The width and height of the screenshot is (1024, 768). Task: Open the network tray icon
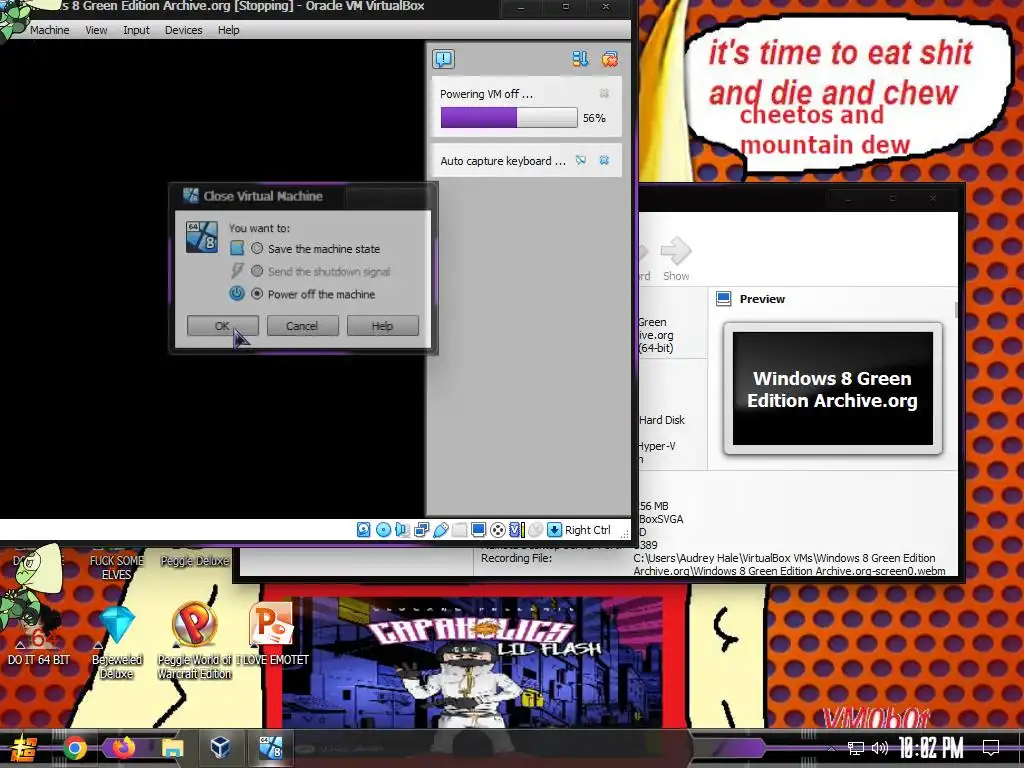pyautogui.click(x=856, y=748)
